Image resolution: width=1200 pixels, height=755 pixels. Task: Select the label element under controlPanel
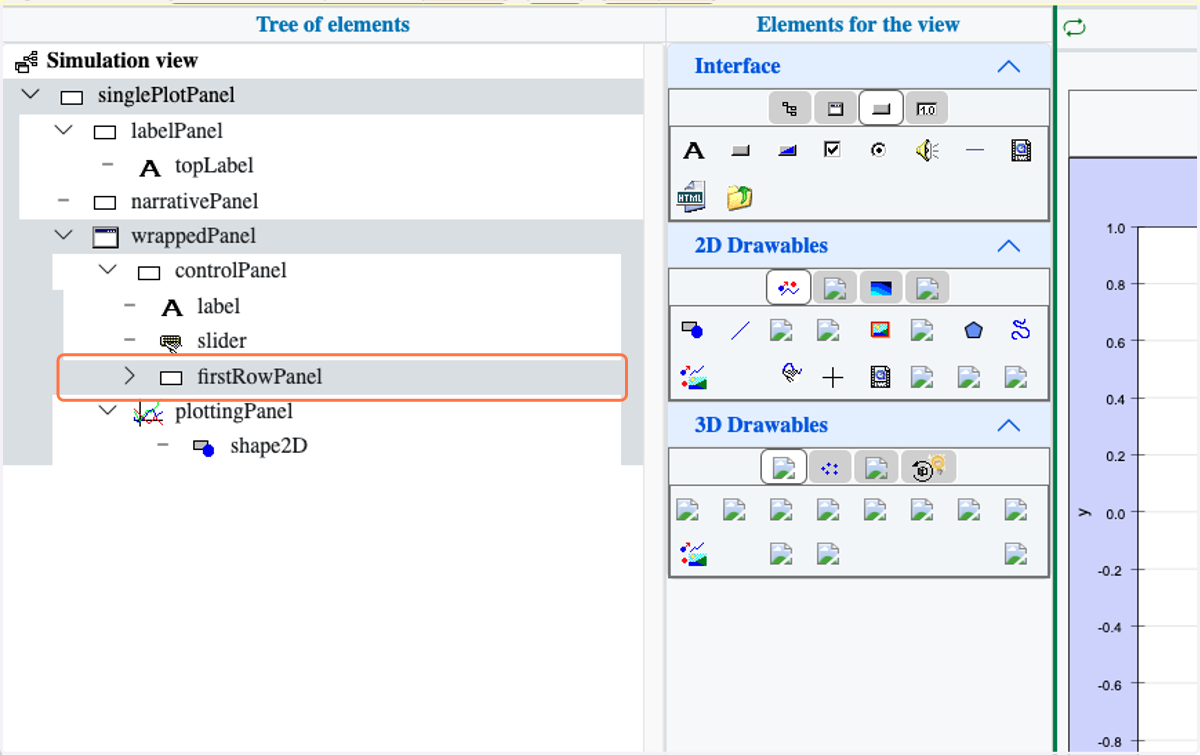(219, 306)
